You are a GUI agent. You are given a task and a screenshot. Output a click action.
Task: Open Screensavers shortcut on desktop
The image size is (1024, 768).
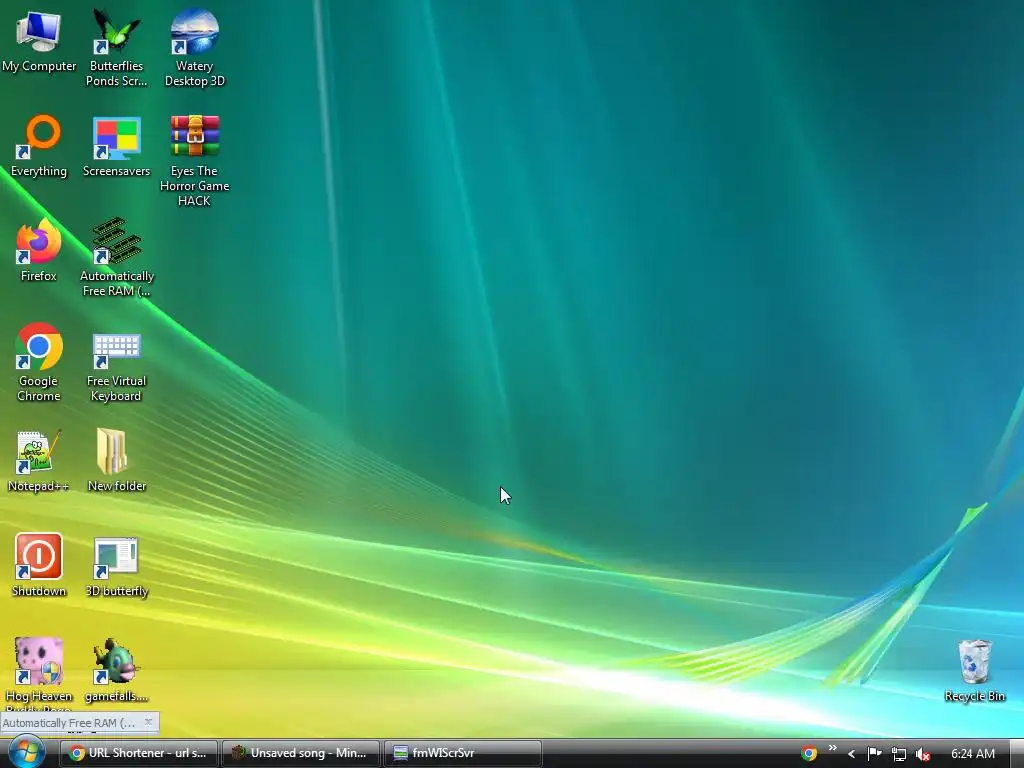116,146
